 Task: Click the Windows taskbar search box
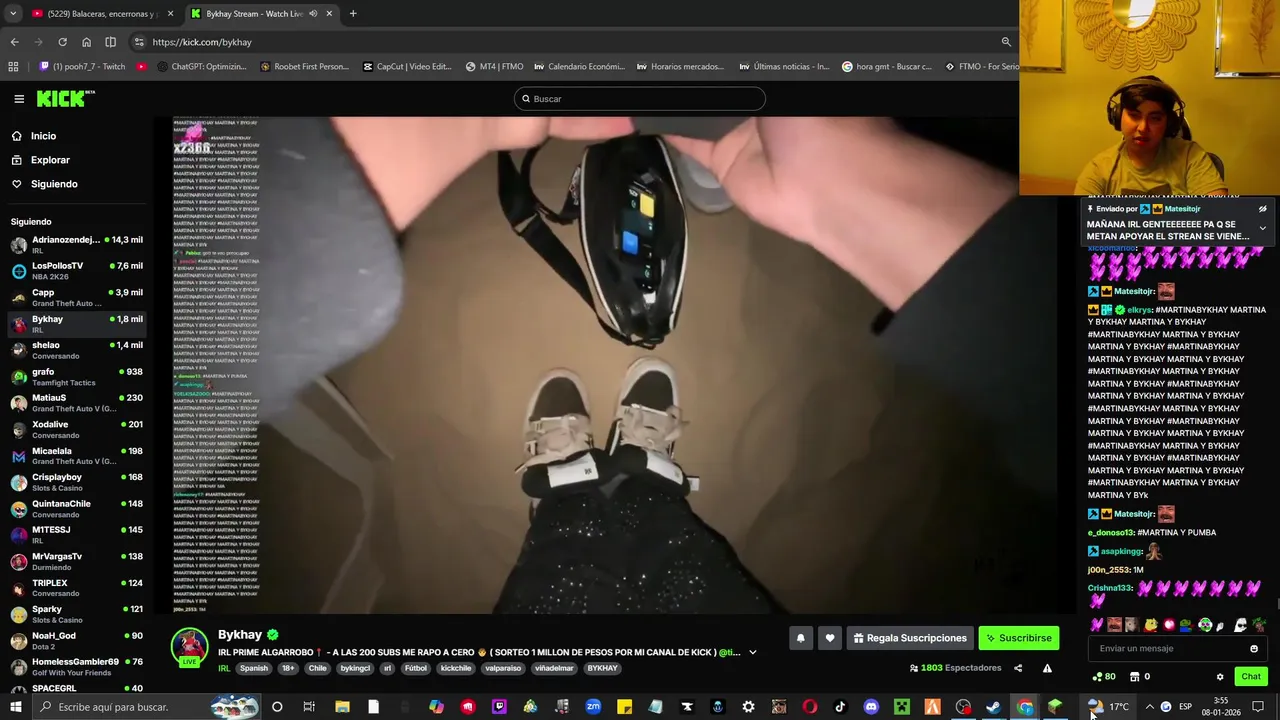click(x=147, y=707)
